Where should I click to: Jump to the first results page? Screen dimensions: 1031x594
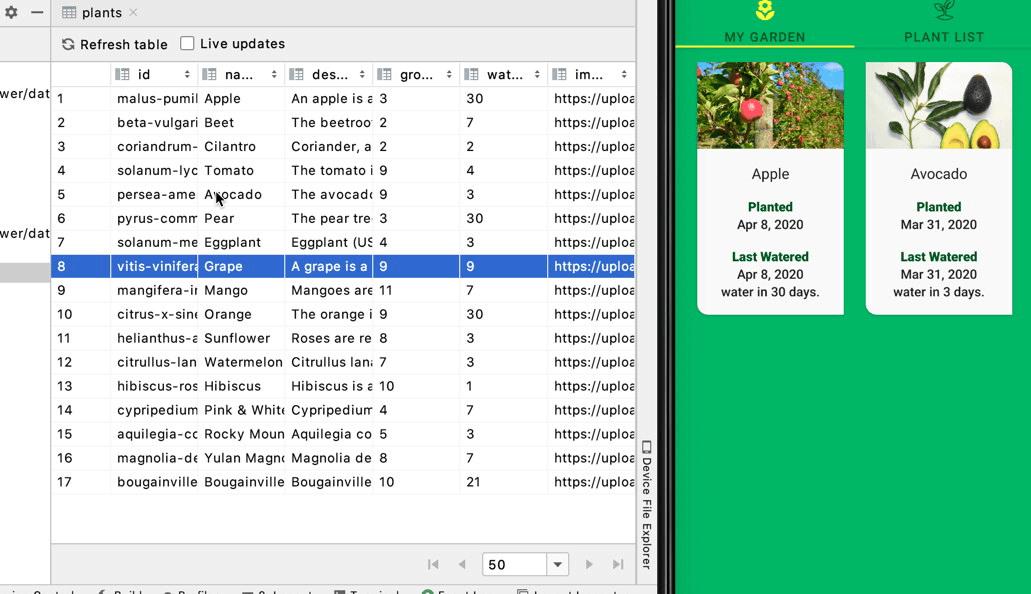[433, 564]
